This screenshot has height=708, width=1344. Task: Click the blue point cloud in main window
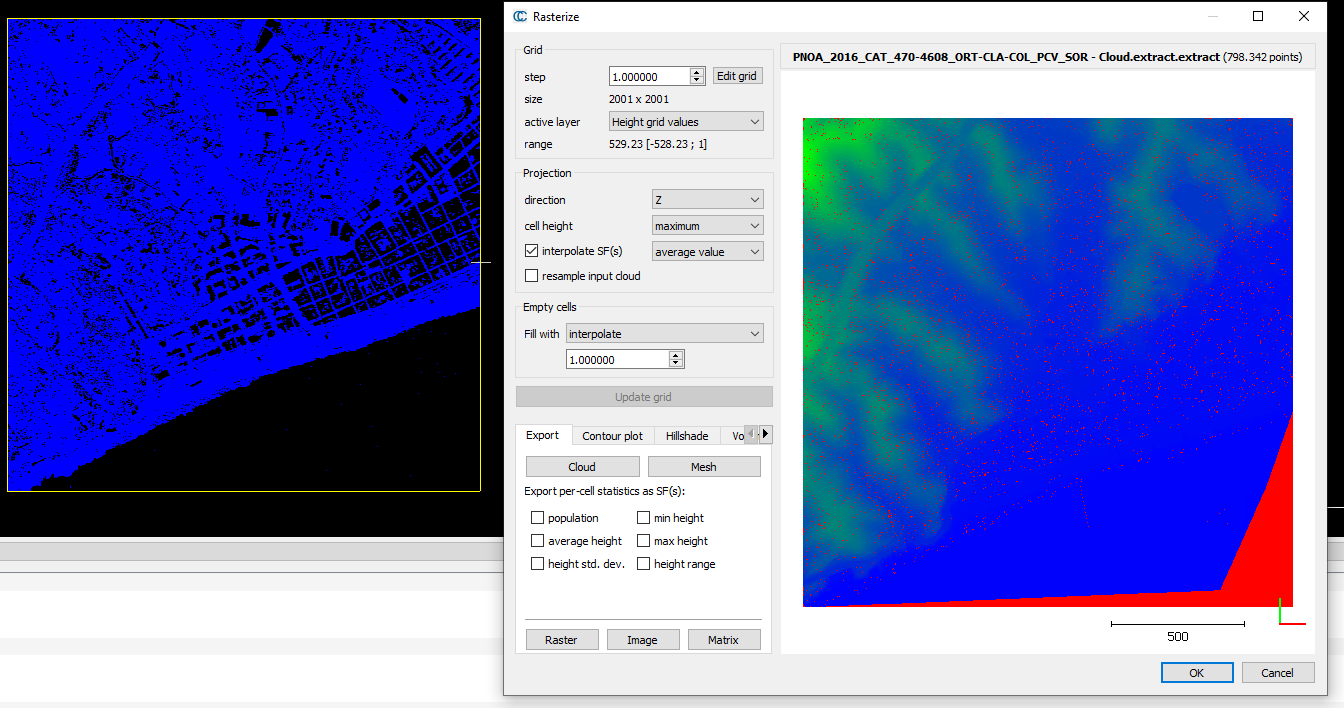[244, 255]
